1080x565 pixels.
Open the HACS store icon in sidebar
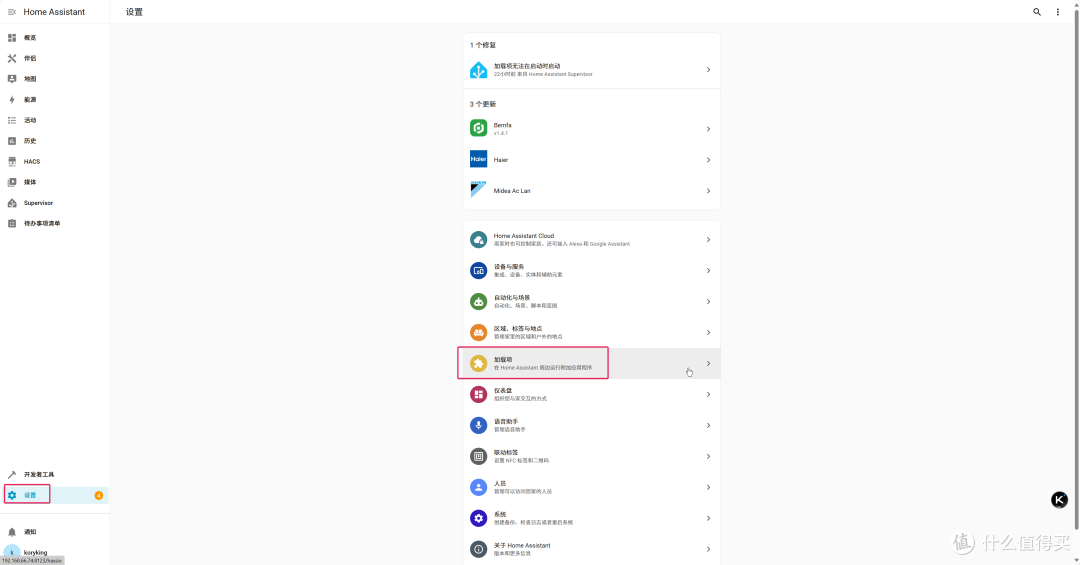[x=12, y=161]
